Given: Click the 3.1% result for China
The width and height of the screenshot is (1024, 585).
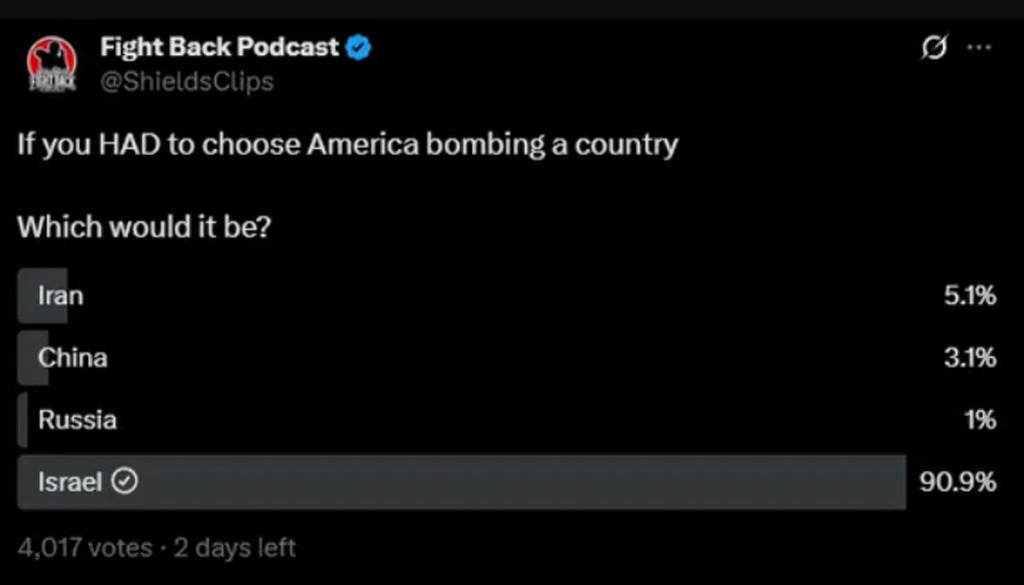Looking at the screenshot, I should pos(969,358).
